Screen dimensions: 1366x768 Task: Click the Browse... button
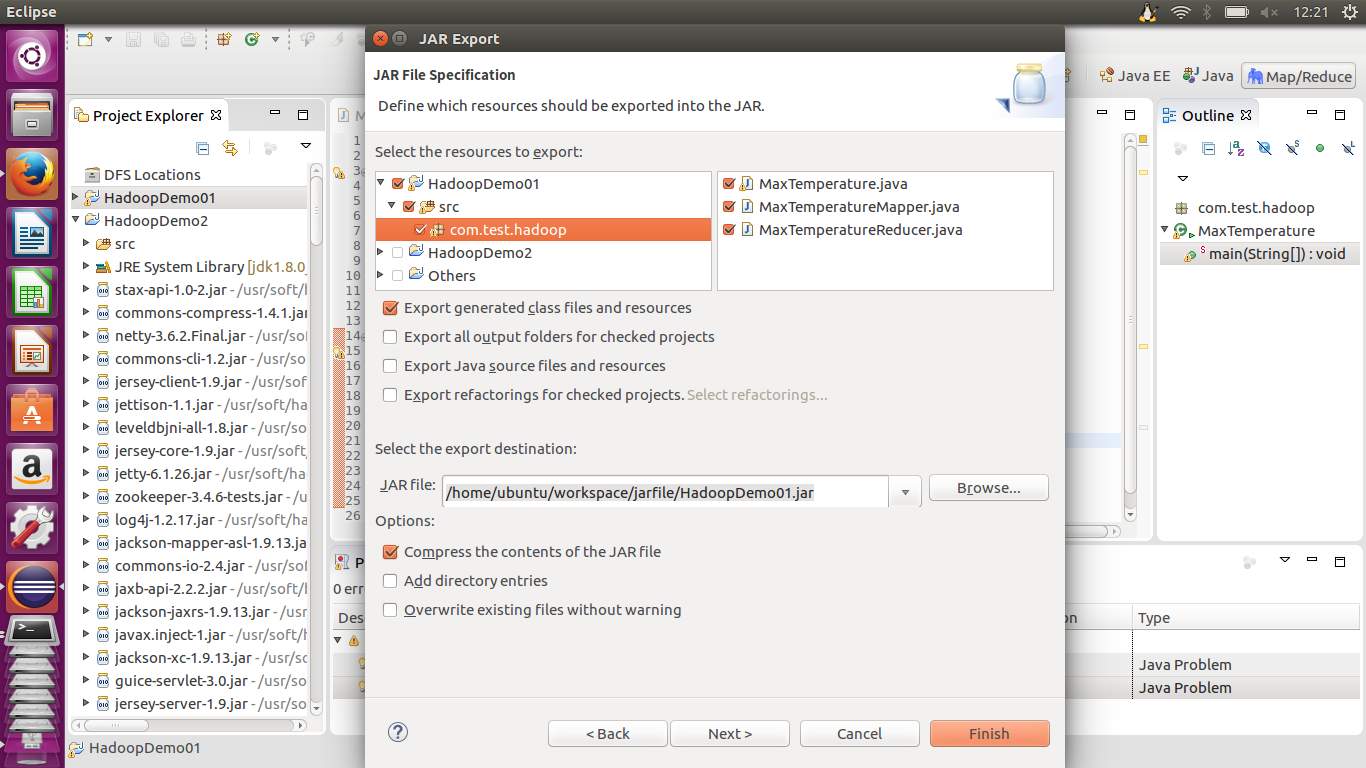coord(989,488)
